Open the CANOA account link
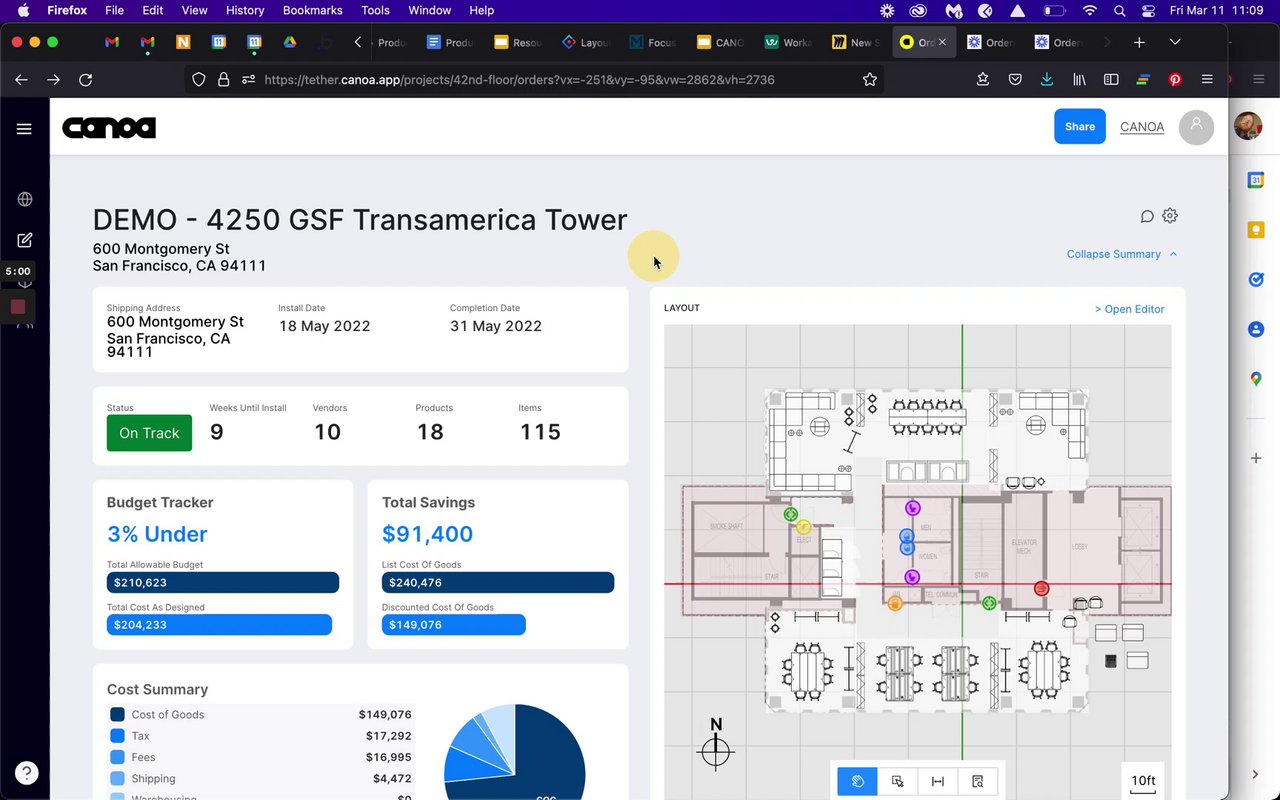 (1142, 127)
